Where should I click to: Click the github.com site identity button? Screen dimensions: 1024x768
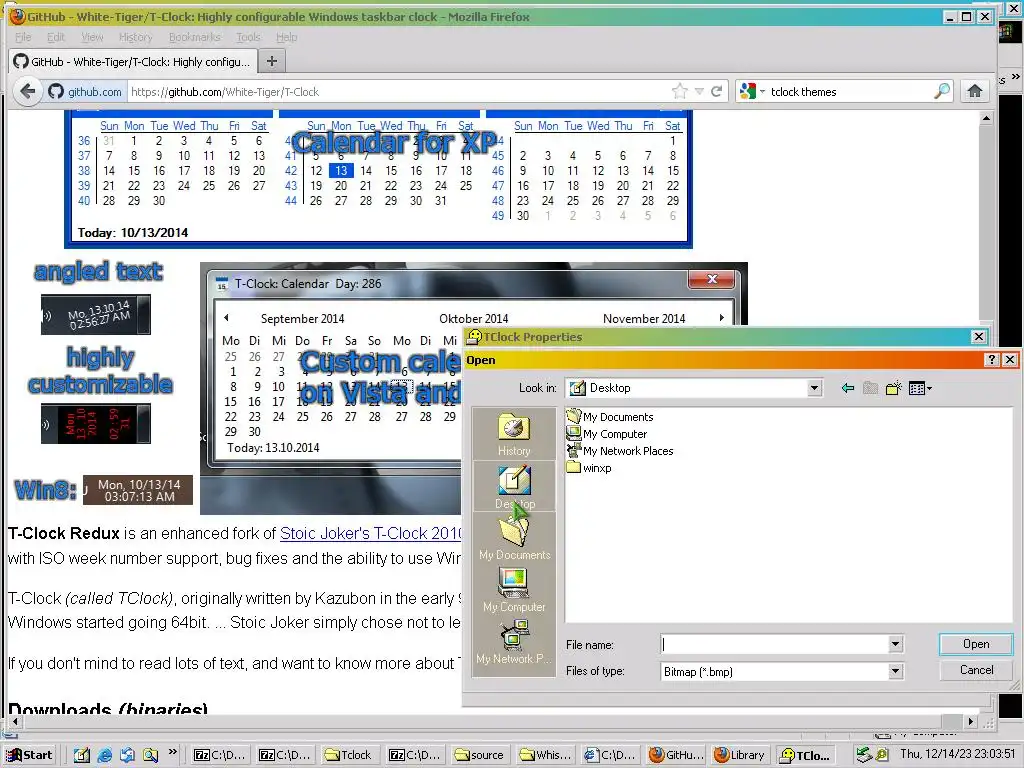(85, 91)
